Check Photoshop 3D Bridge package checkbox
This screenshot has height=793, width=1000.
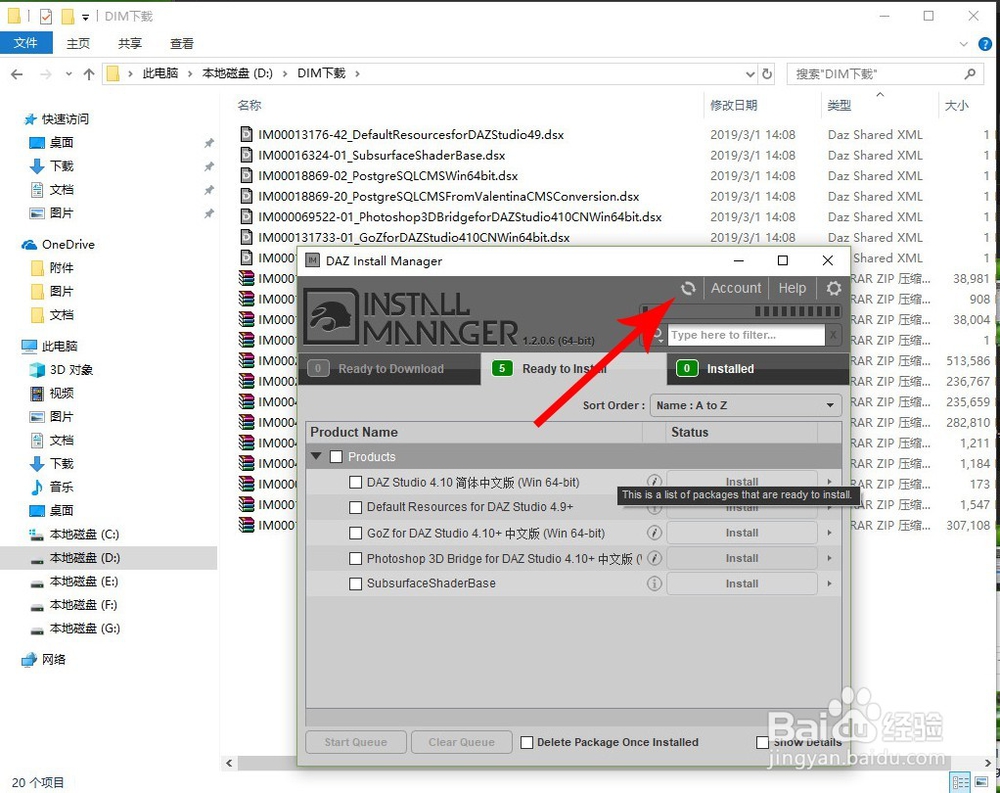pyautogui.click(x=355, y=558)
